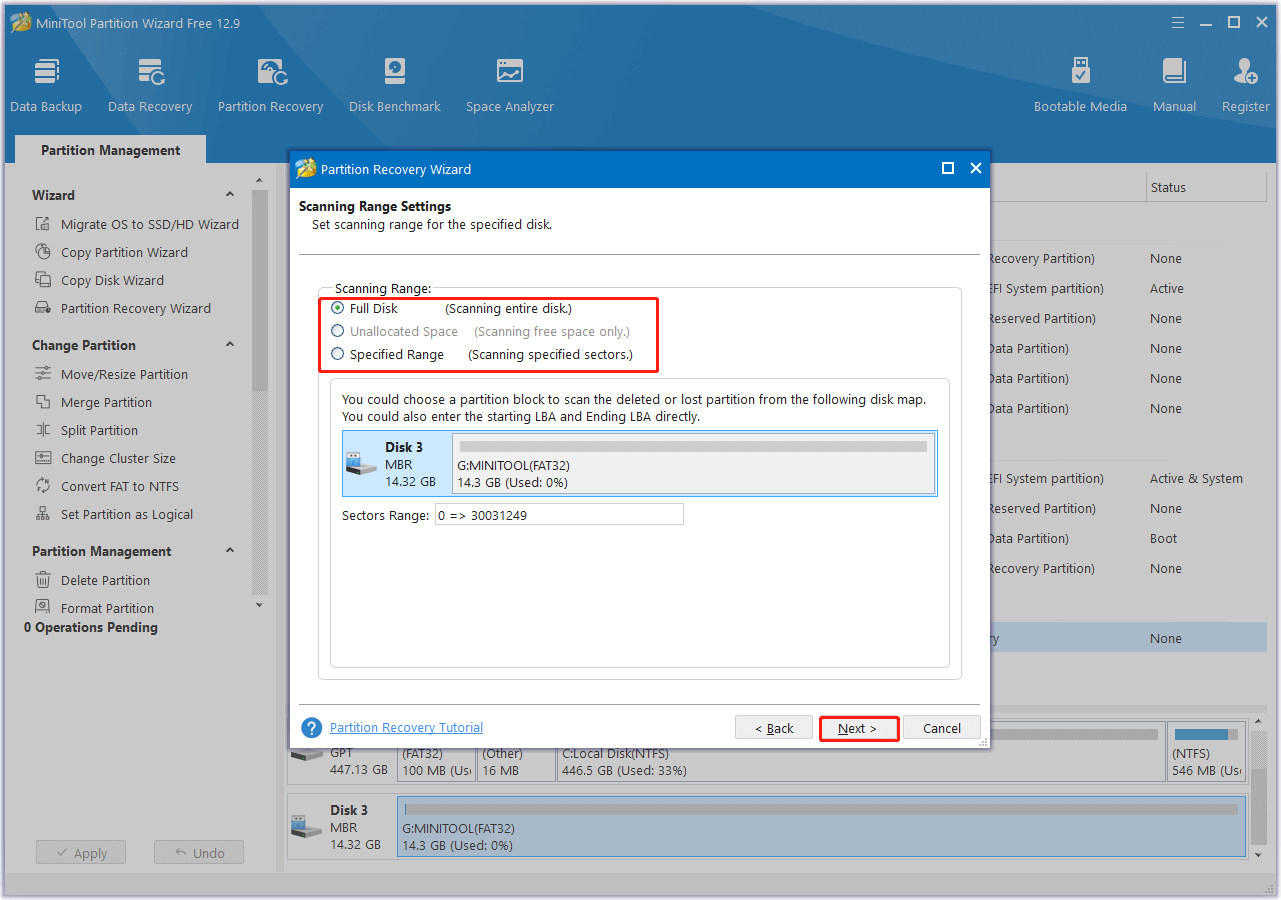Collapse the Wizard section
Viewport: 1281px width, 900px height.
[229, 193]
